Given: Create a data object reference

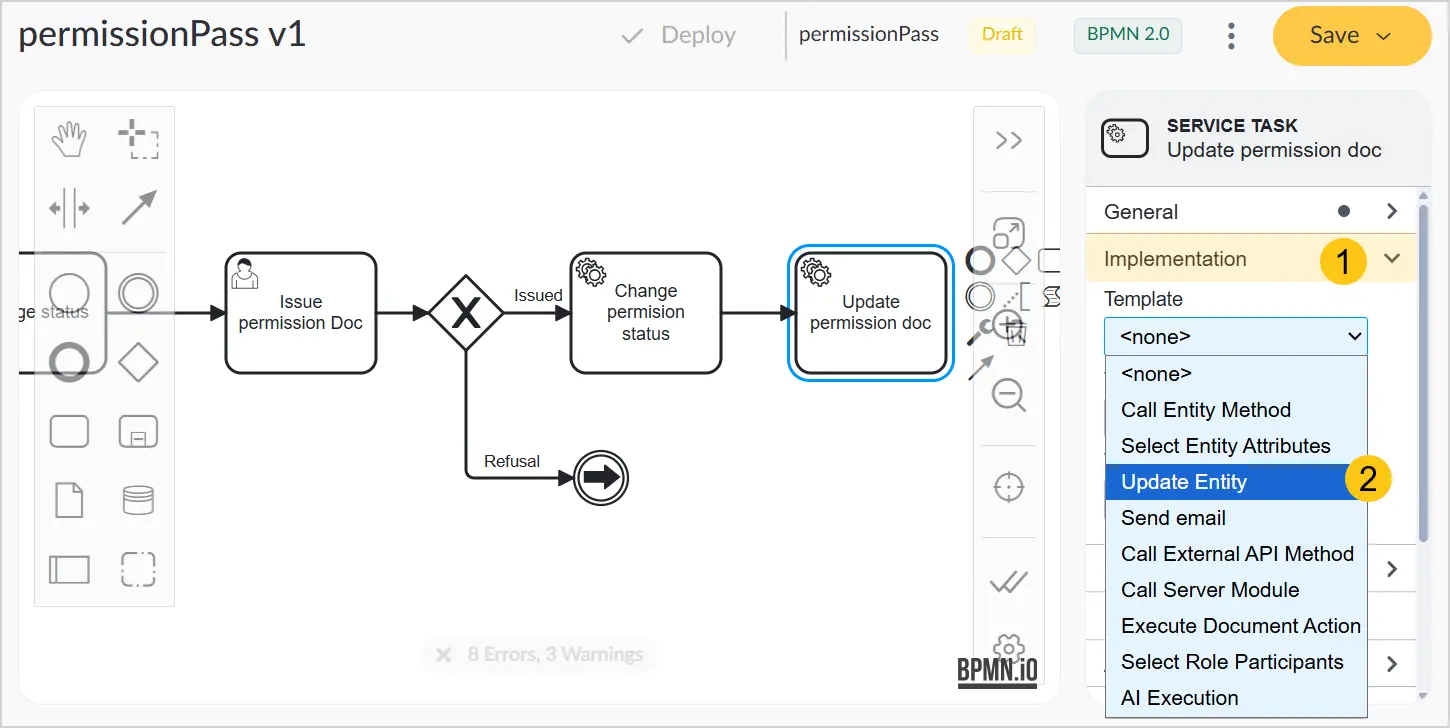Looking at the screenshot, I should click(69, 500).
